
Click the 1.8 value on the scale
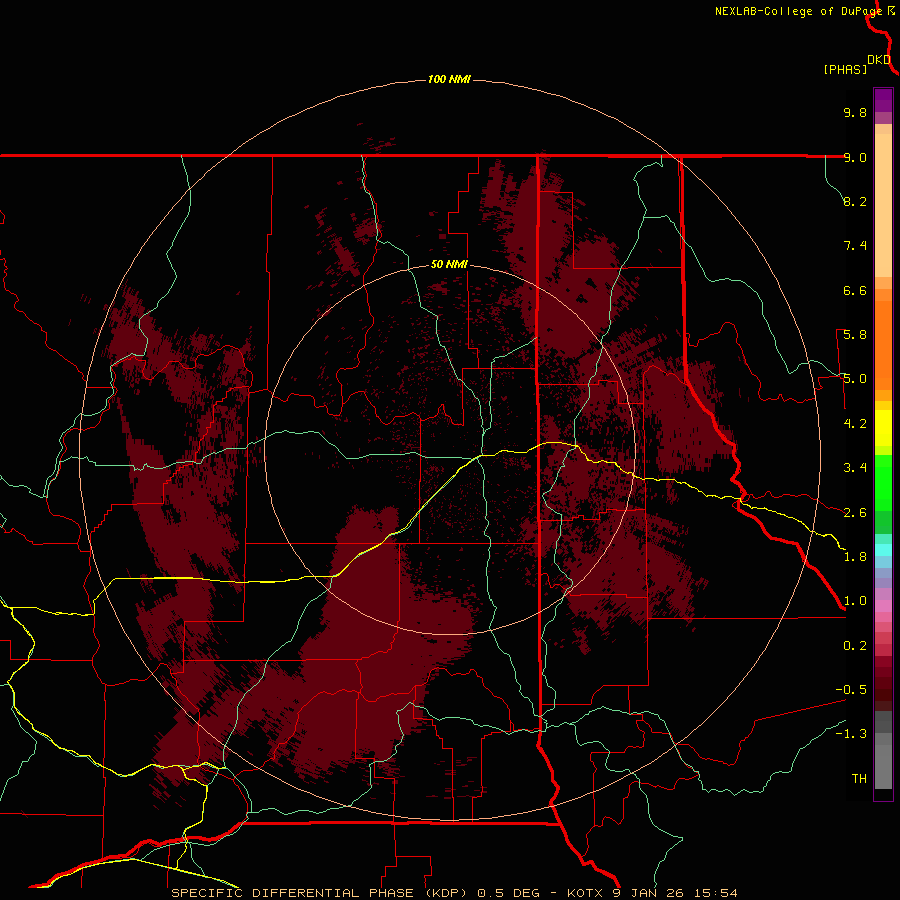tap(855, 557)
